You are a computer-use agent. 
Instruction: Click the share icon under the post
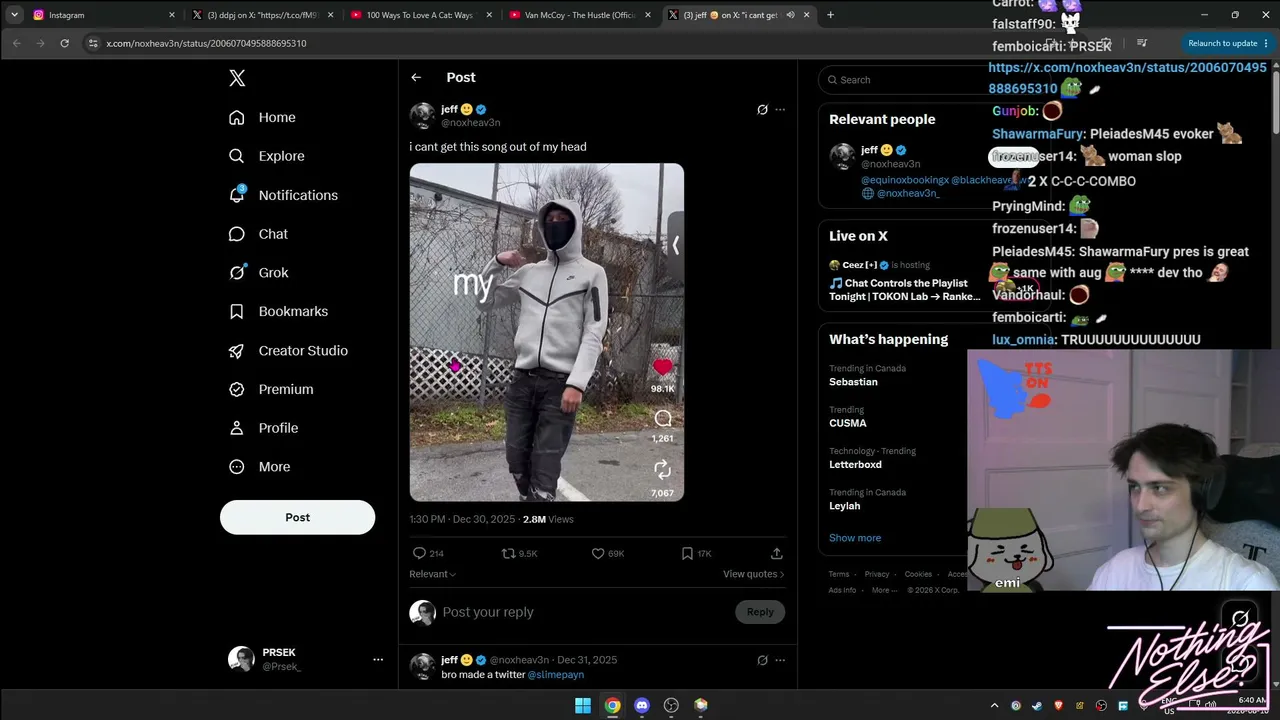(776, 553)
